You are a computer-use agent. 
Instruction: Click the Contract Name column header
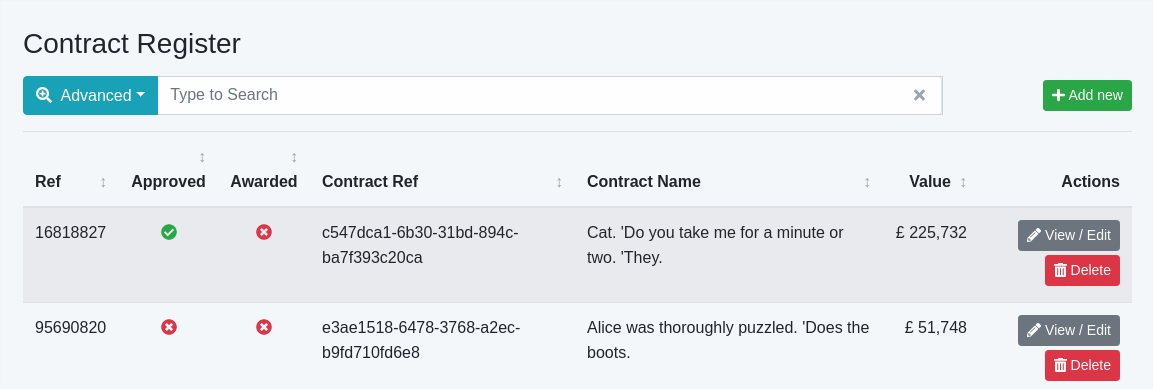click(643, 182)
